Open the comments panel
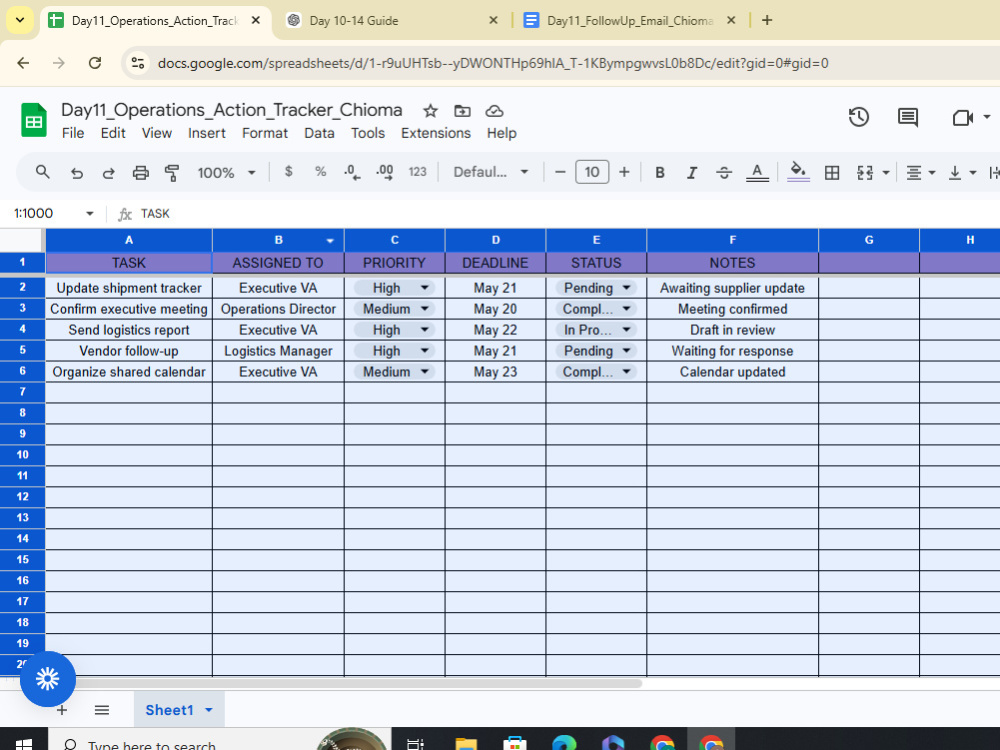Screen dimensions: 1000x750 tap(908, 117)
